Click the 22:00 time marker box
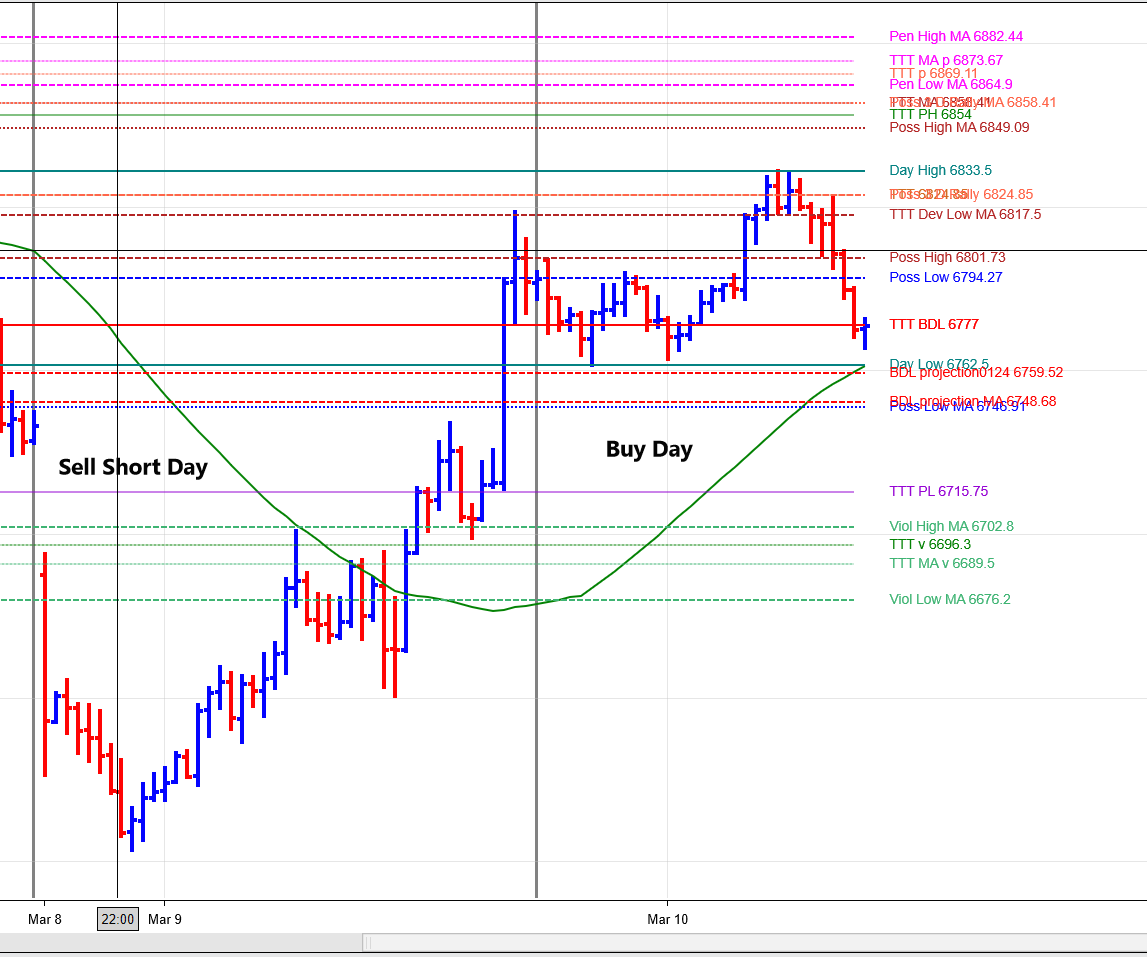This screenshot has width=1147, height=957. pos(118,919)
